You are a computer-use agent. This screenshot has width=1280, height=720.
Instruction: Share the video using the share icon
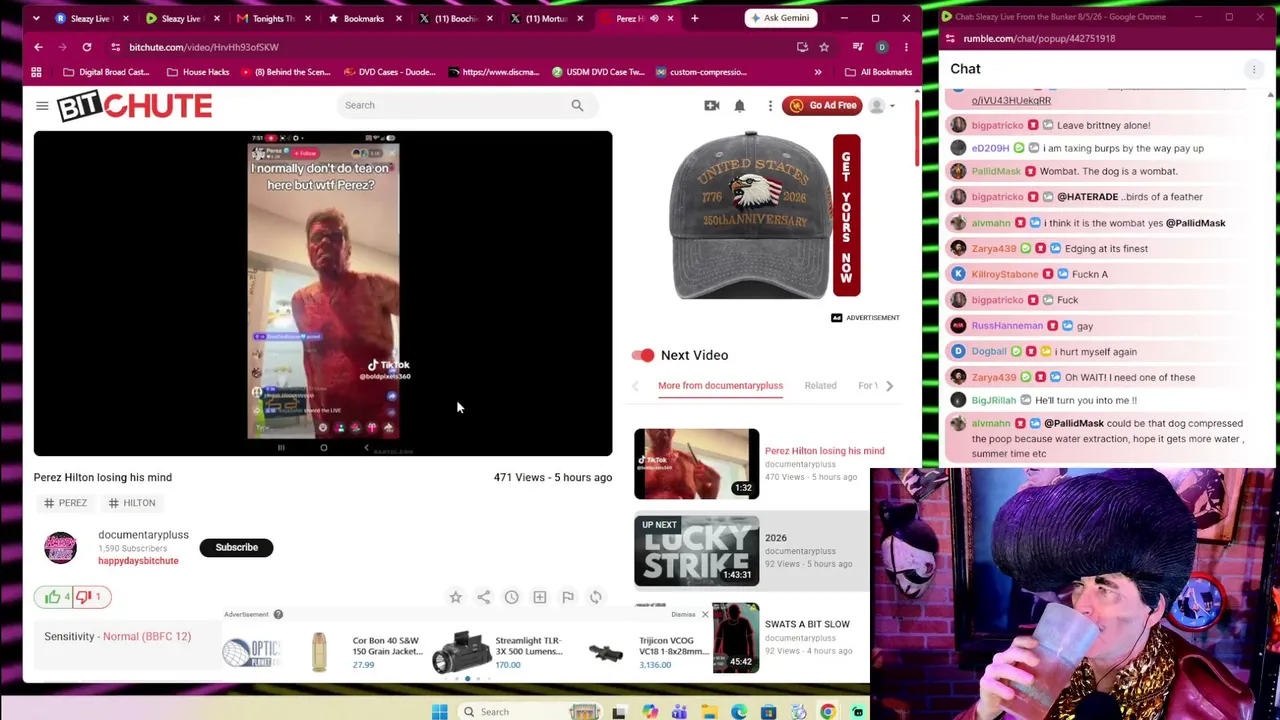click(483, 597)
